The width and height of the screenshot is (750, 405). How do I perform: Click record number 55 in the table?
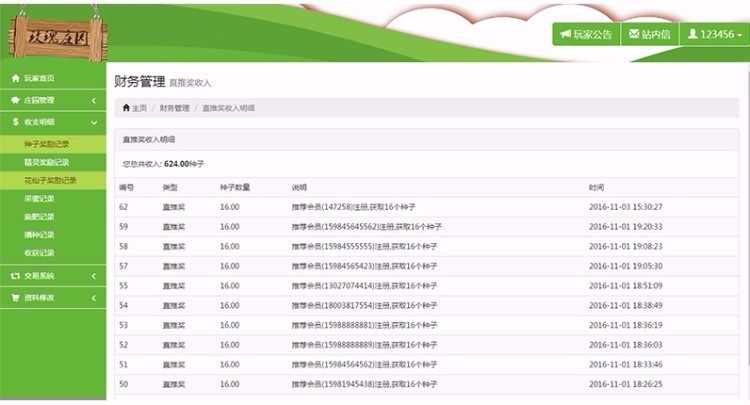coord(124,285)
